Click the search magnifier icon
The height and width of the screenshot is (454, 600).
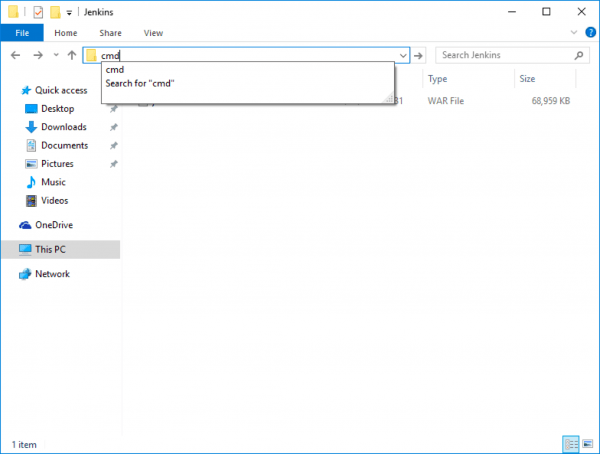[579, 56]
